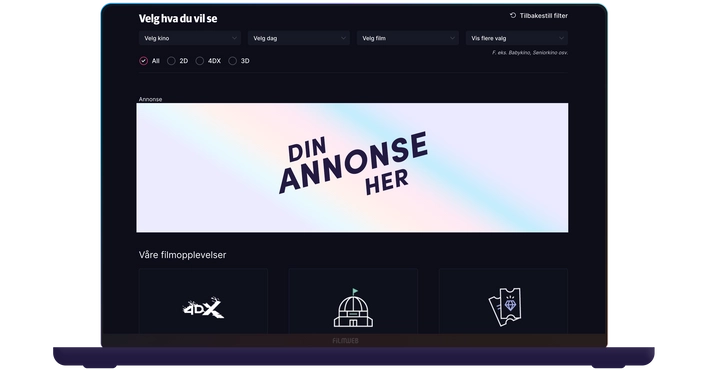
Task: Open the Velg dag dropdown
Action: [x=299, y=38]
